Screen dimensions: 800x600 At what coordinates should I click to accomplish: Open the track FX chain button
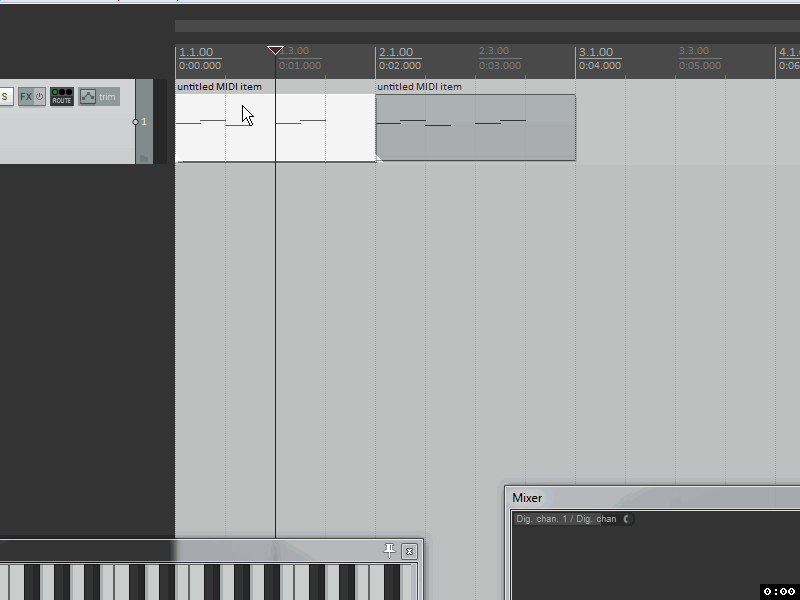[26, 96]
